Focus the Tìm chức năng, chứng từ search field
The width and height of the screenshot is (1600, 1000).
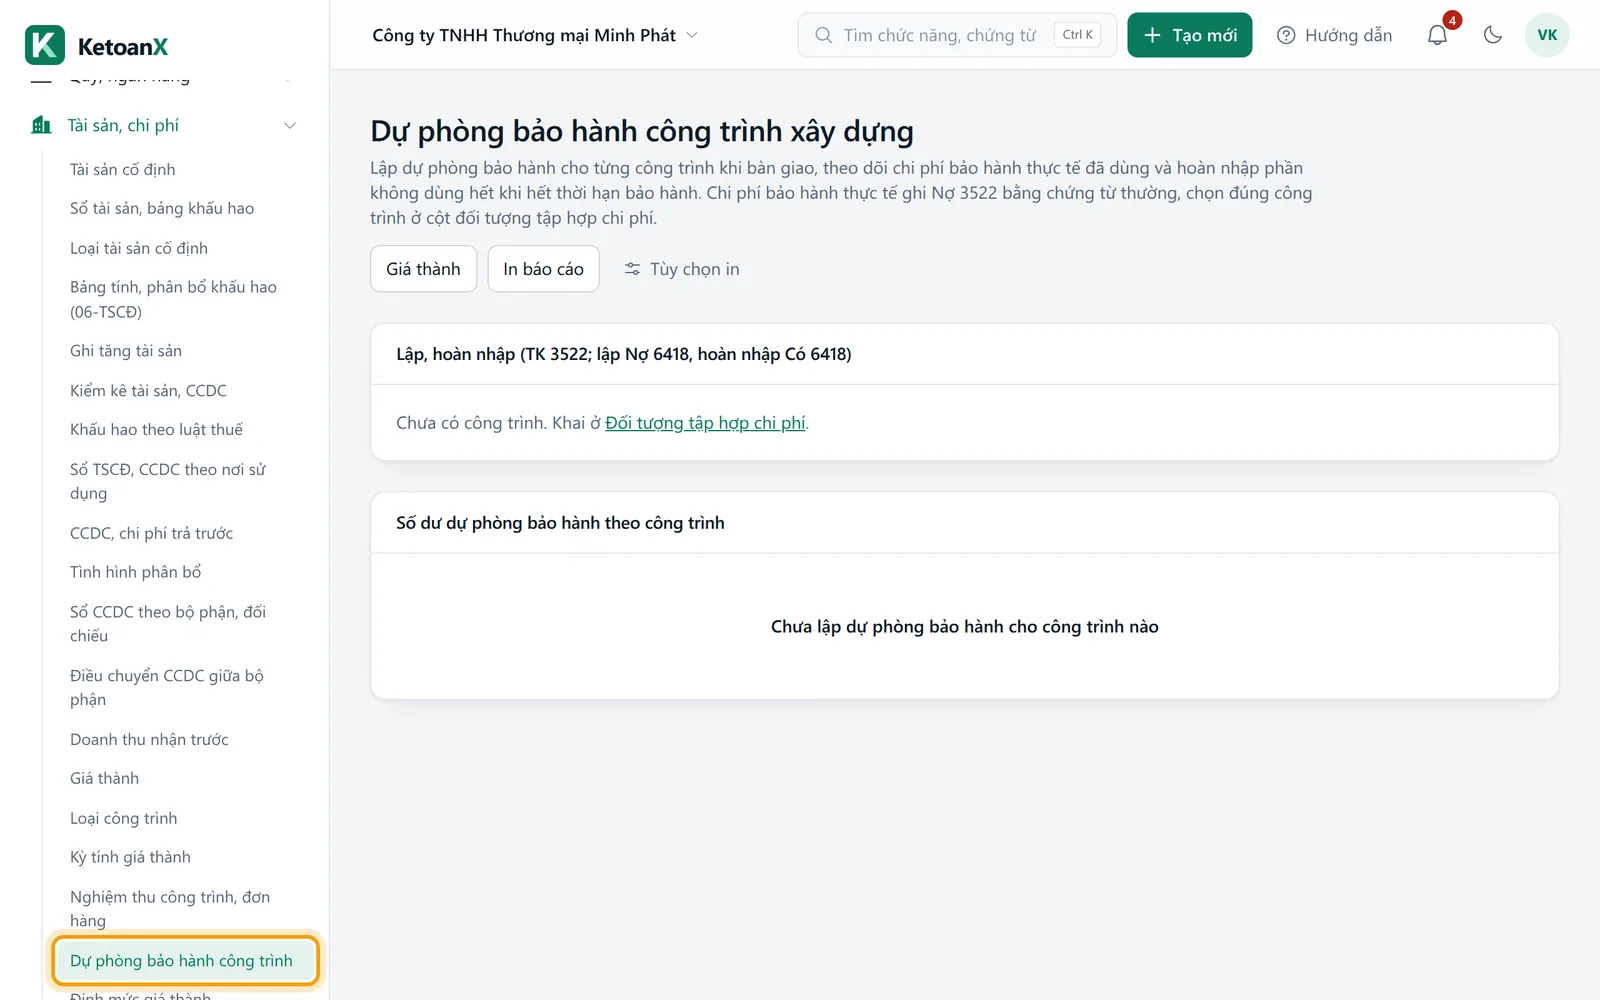957,35
